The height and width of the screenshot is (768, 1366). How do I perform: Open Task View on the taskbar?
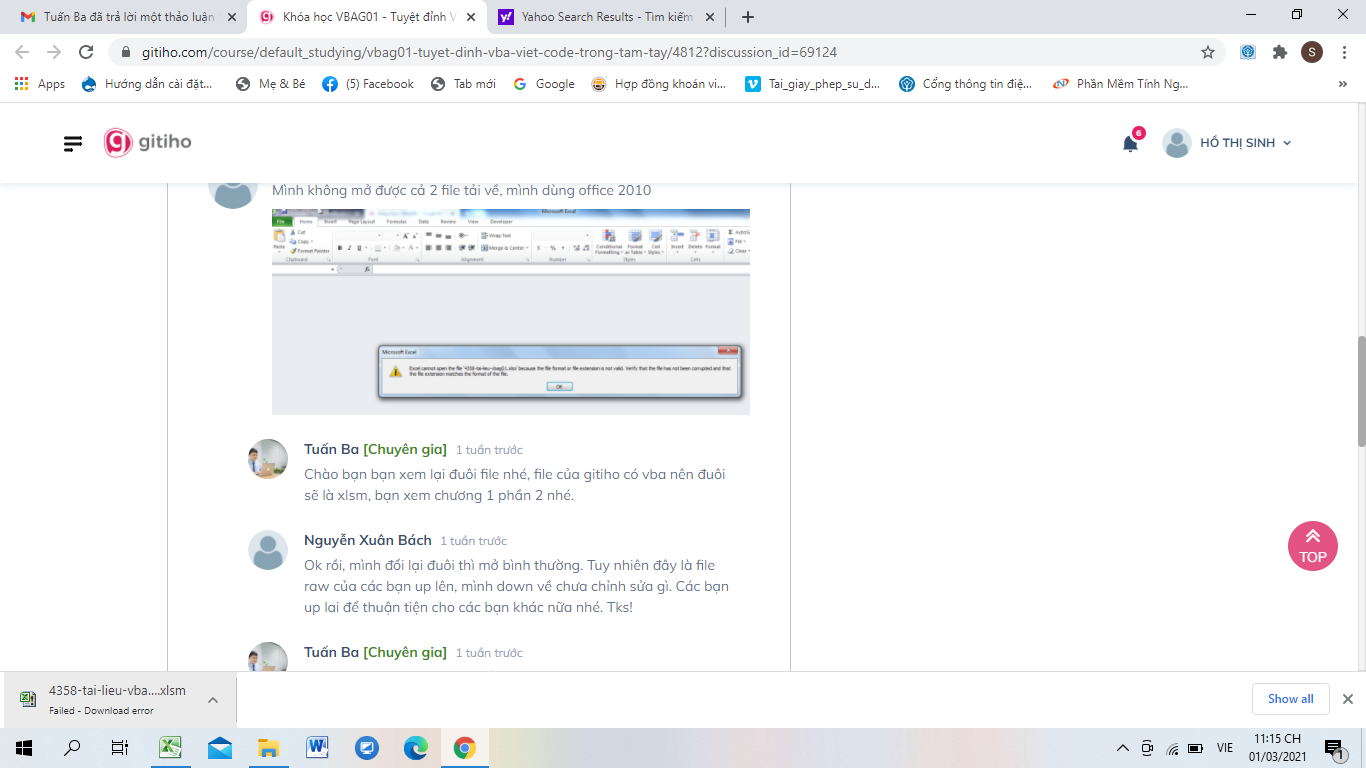(x=120, y=748)
